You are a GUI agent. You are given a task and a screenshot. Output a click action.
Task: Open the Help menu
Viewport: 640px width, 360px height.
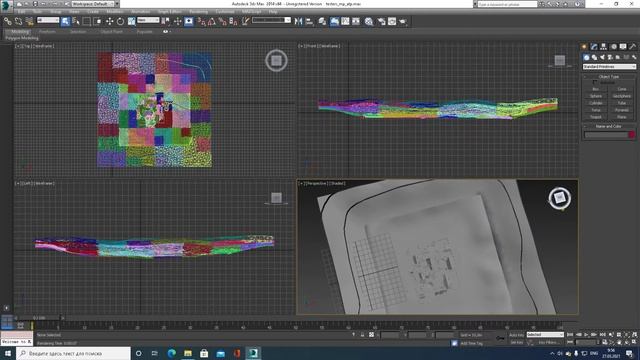click(273, 11)
